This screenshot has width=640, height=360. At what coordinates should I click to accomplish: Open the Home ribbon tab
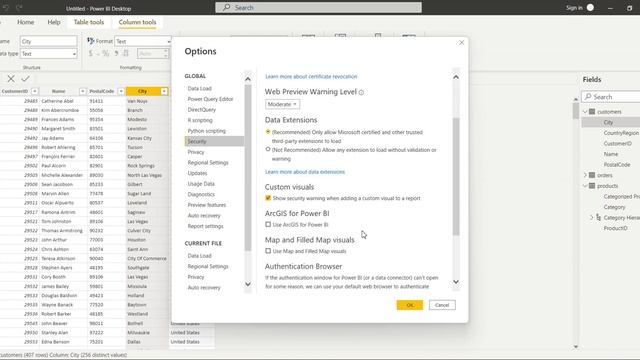click(25, 22)
